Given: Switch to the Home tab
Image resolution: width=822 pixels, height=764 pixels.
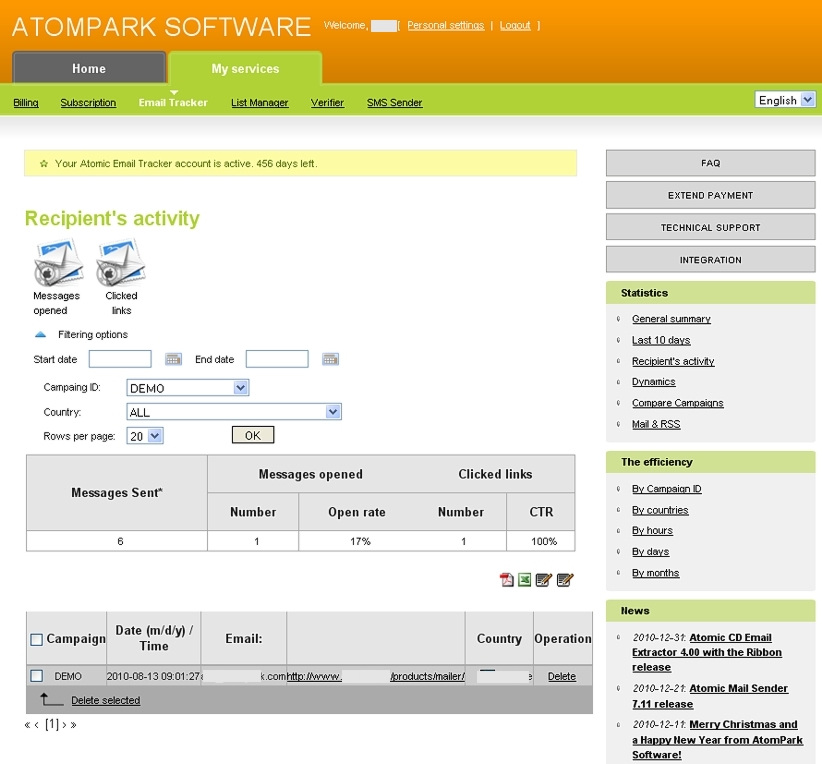Looking at the screenshot, I should [89, 68].
